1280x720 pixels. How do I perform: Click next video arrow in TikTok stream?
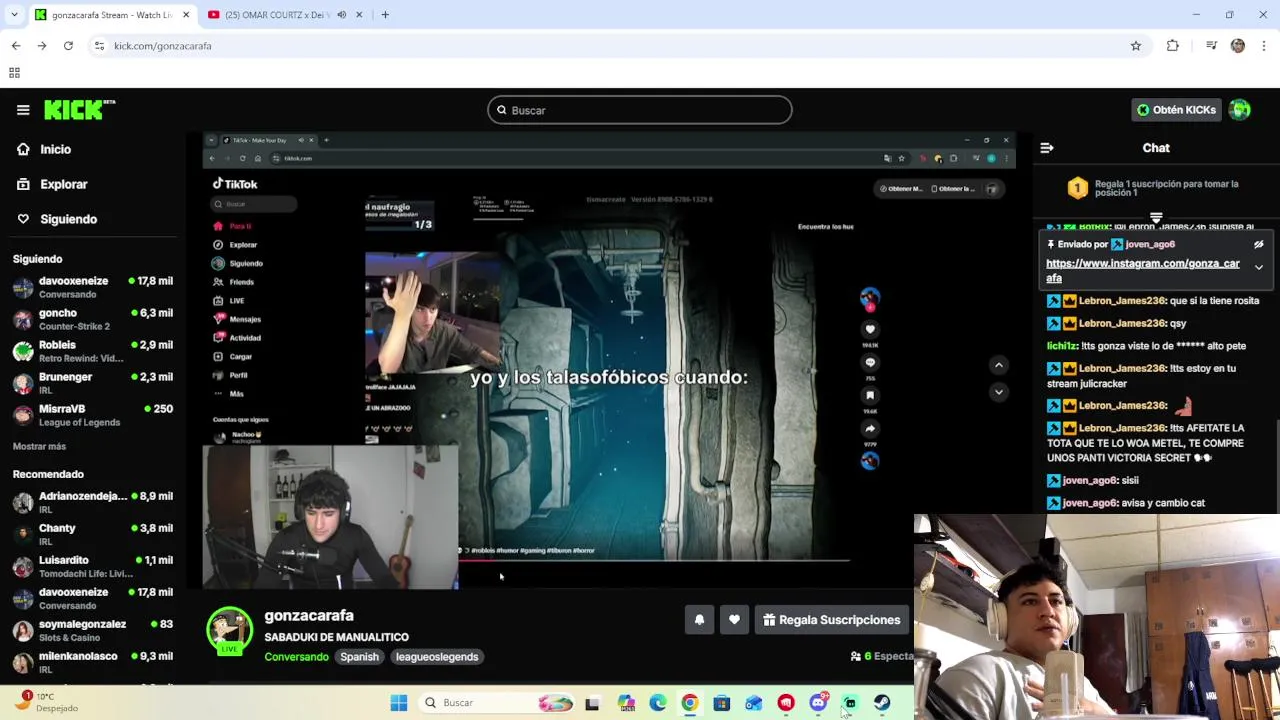coord(998,392)
